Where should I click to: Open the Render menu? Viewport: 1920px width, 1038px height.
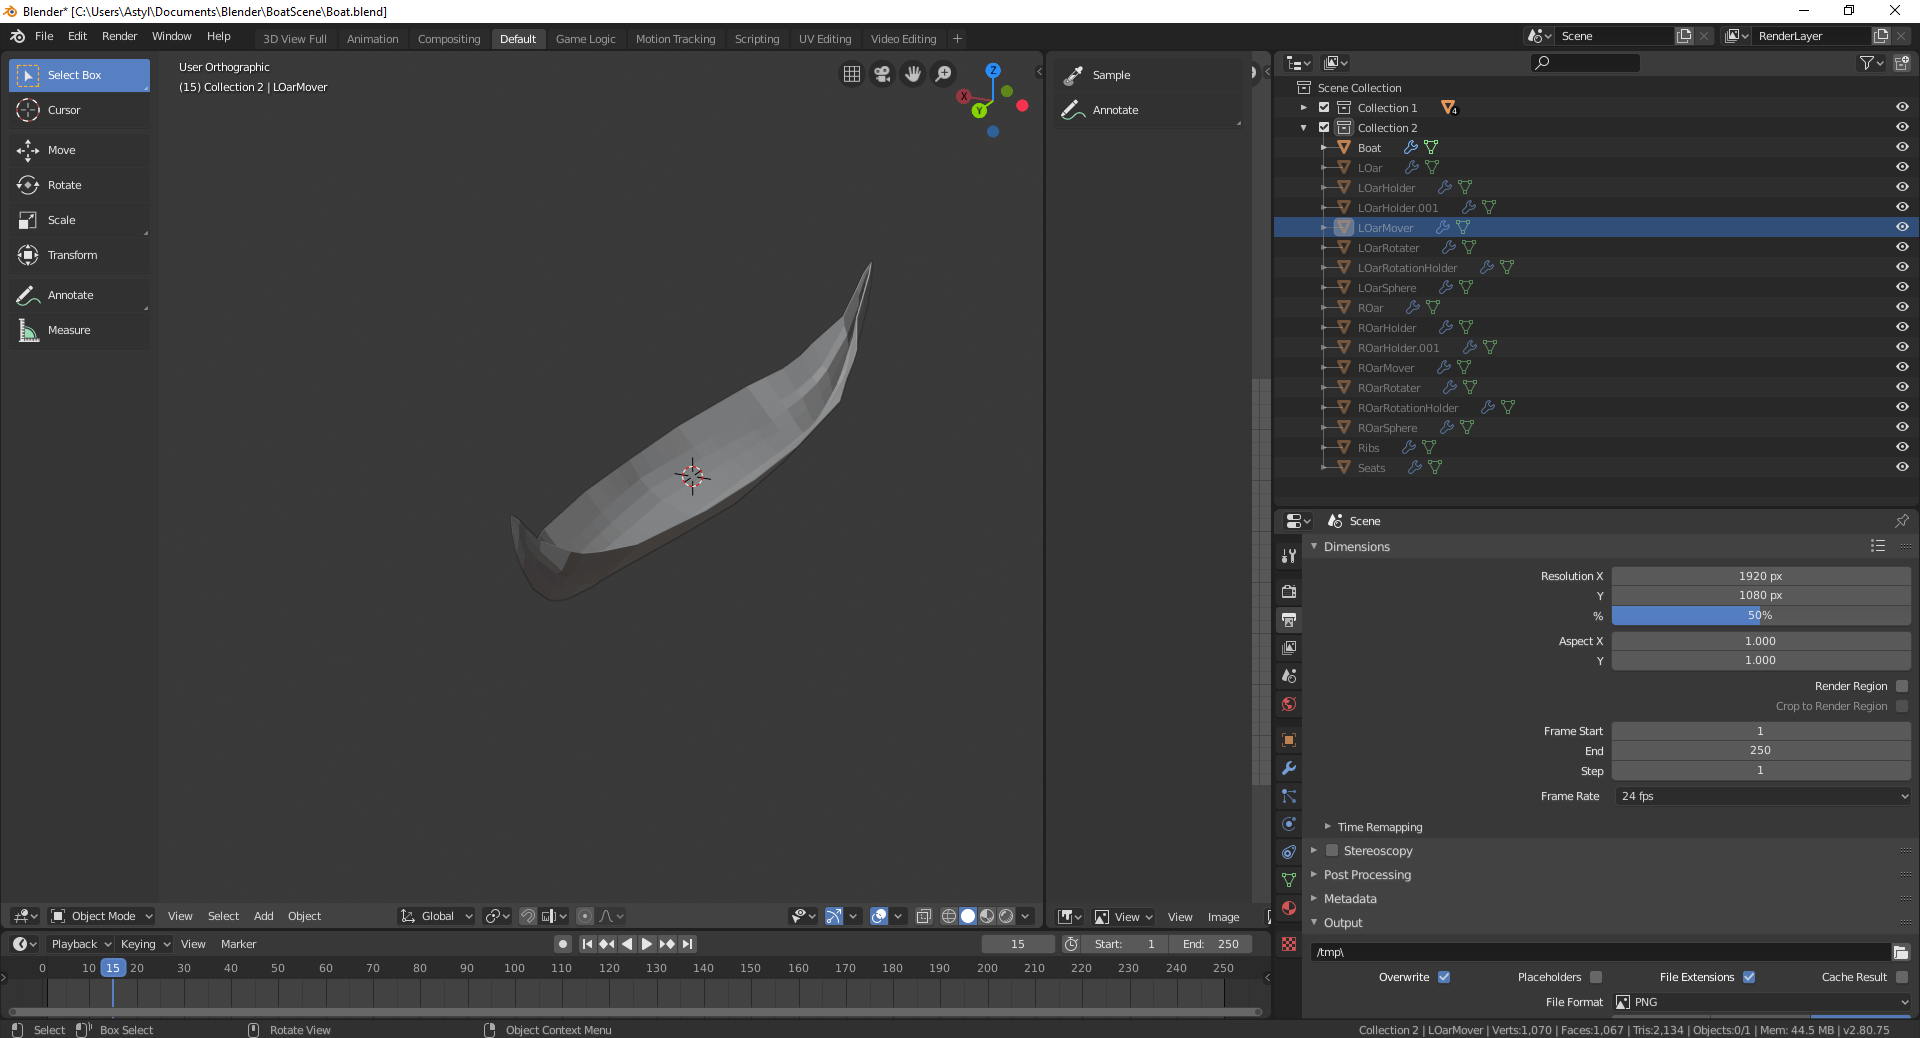(x=119, y=36)
